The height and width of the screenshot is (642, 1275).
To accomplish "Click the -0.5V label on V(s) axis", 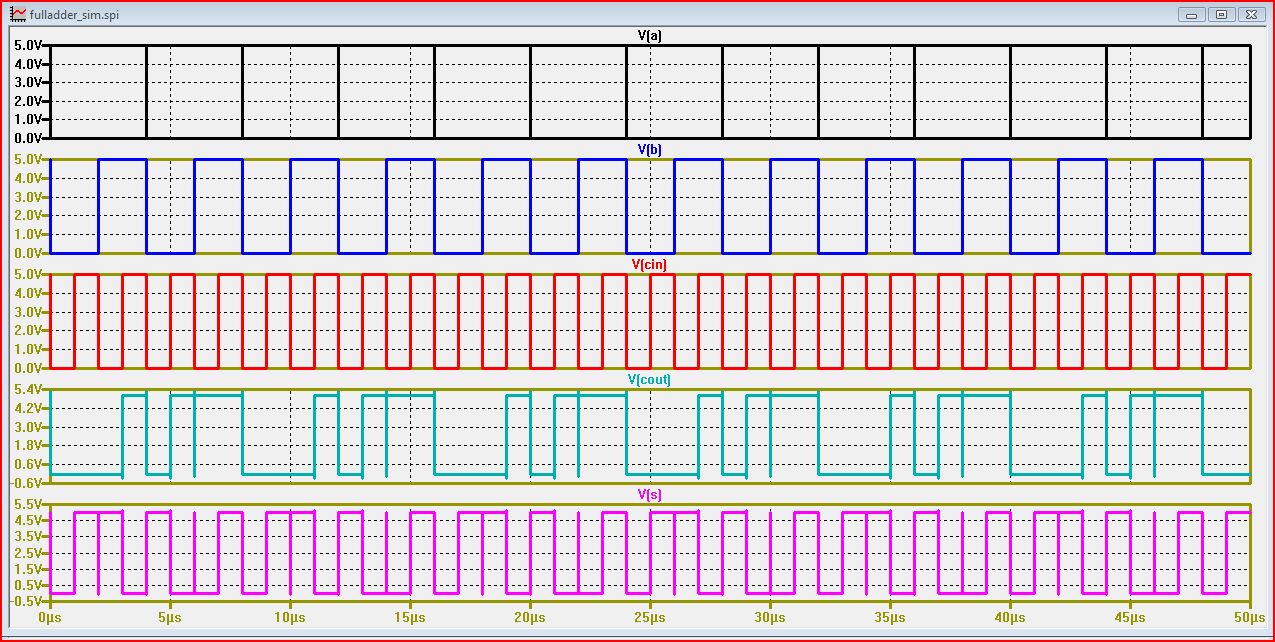I will point(25,601).
